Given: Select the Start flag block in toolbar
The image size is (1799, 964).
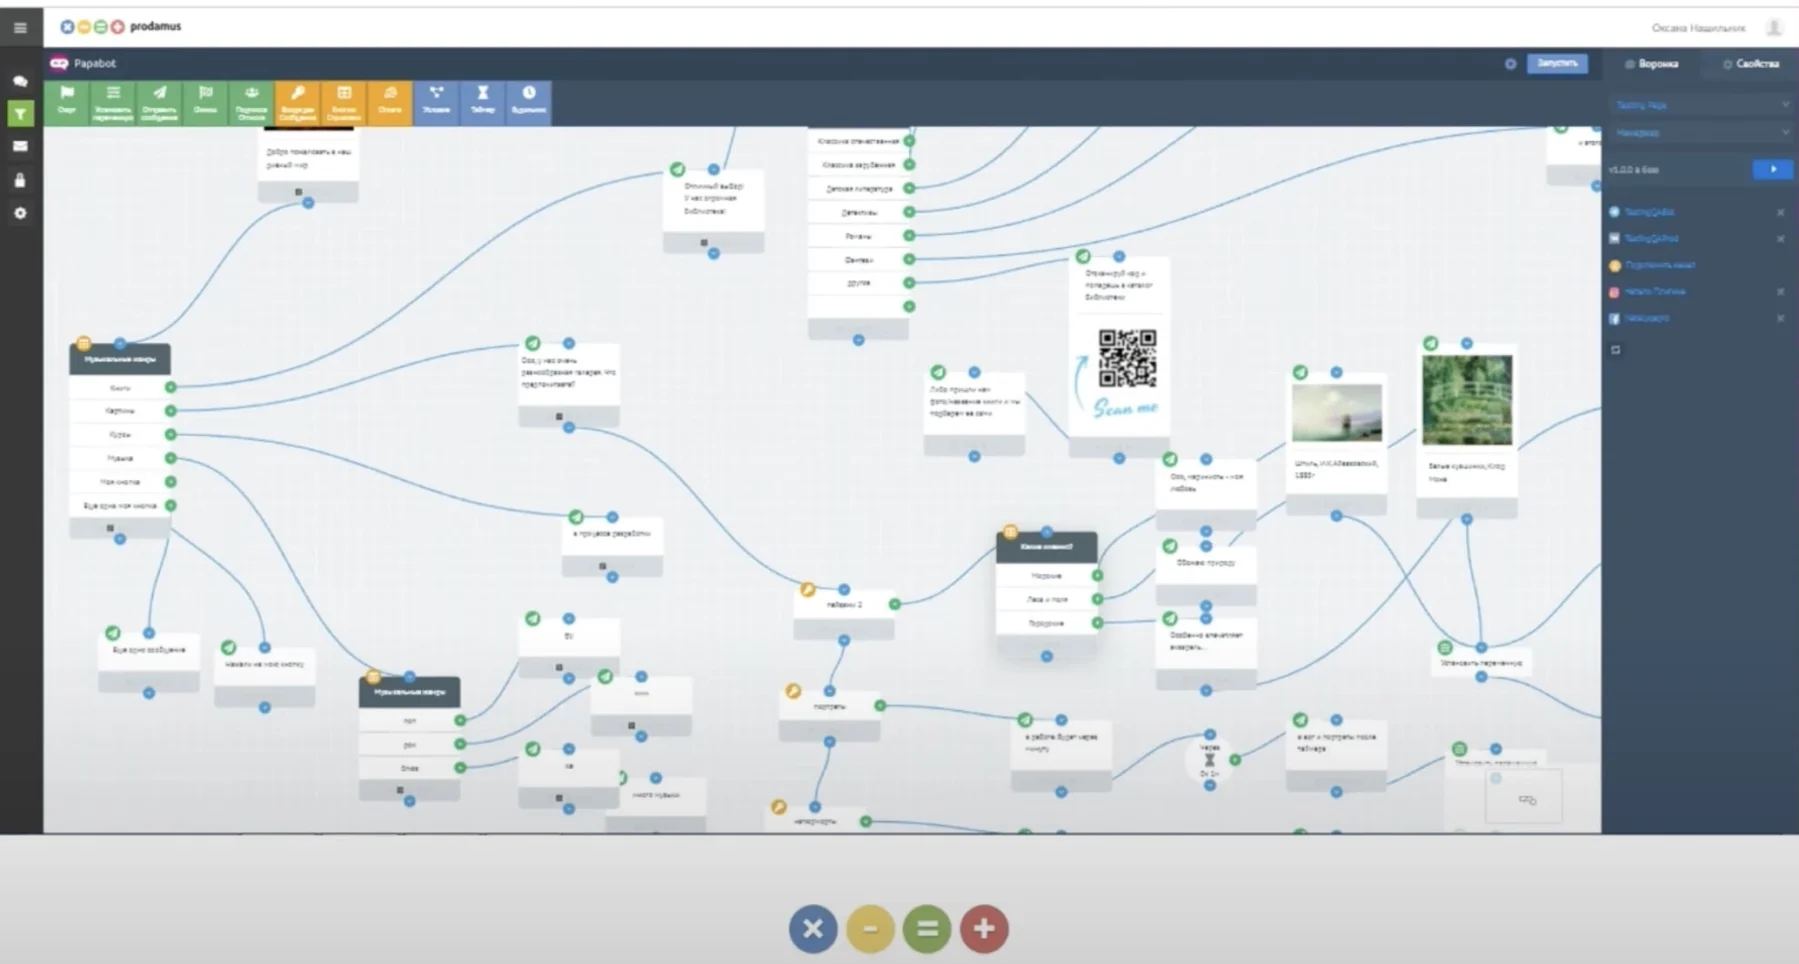Looking at the screenshot, I should point(67,101).
